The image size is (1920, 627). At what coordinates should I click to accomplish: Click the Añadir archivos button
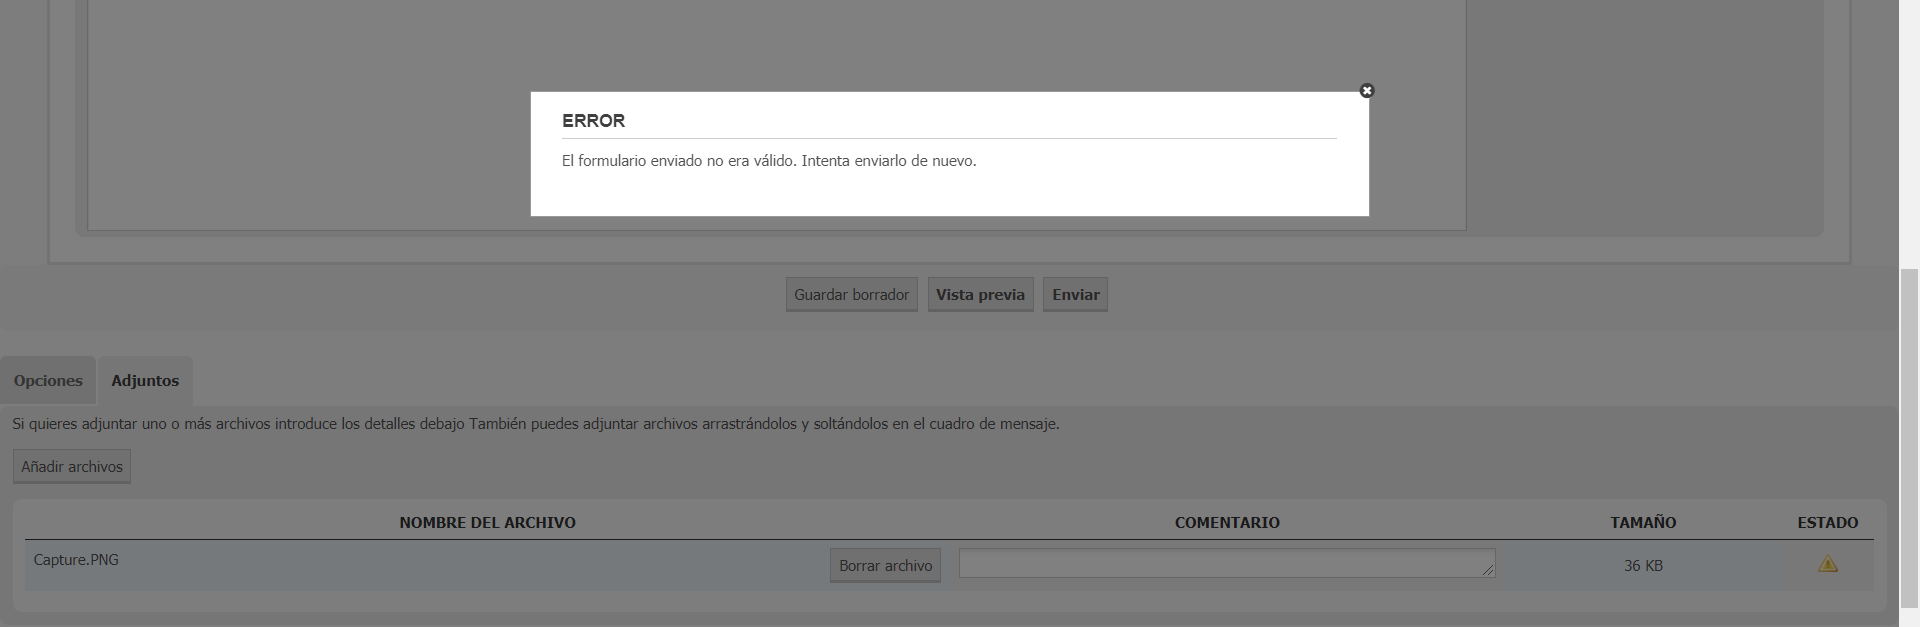[x=72, y=467]
